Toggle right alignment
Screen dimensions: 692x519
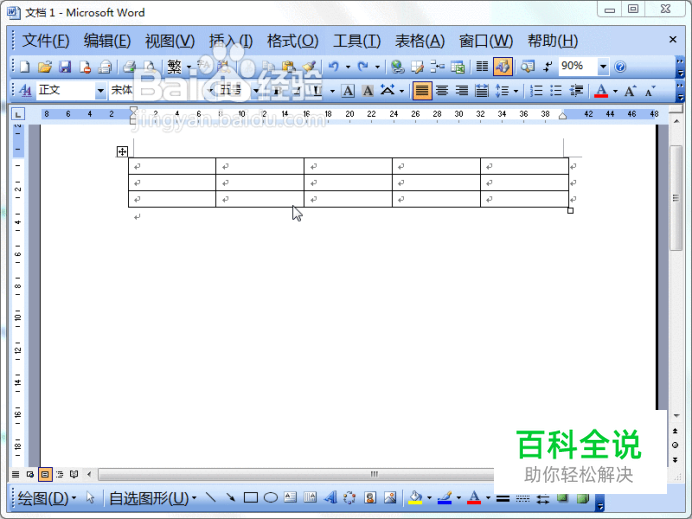(462, 91)
